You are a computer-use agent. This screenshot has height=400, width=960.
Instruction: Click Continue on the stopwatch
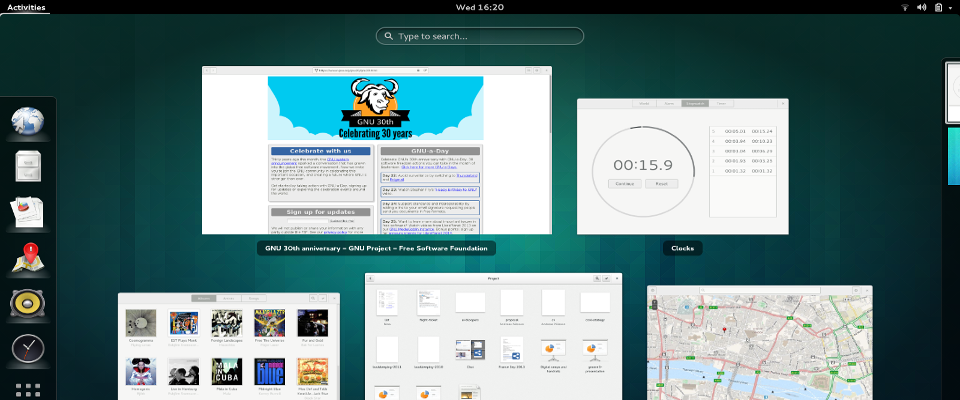[x=624, y=184]
